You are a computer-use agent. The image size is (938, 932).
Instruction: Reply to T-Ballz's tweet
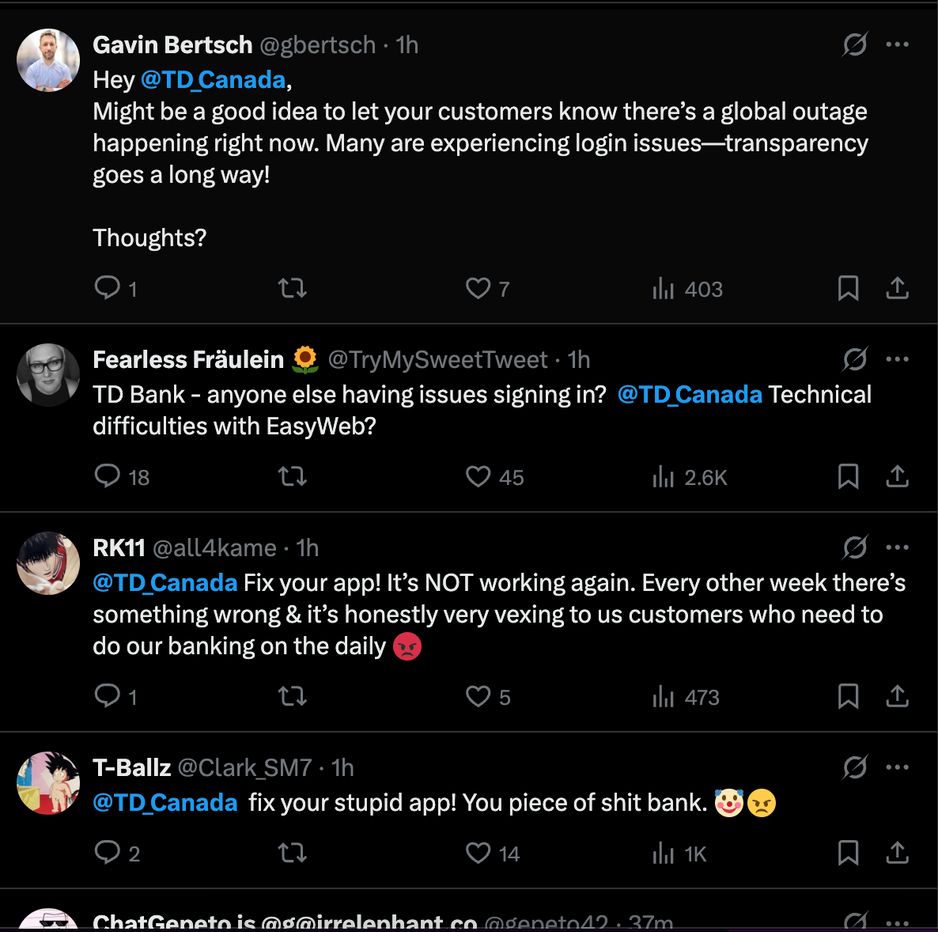[107, 853]
